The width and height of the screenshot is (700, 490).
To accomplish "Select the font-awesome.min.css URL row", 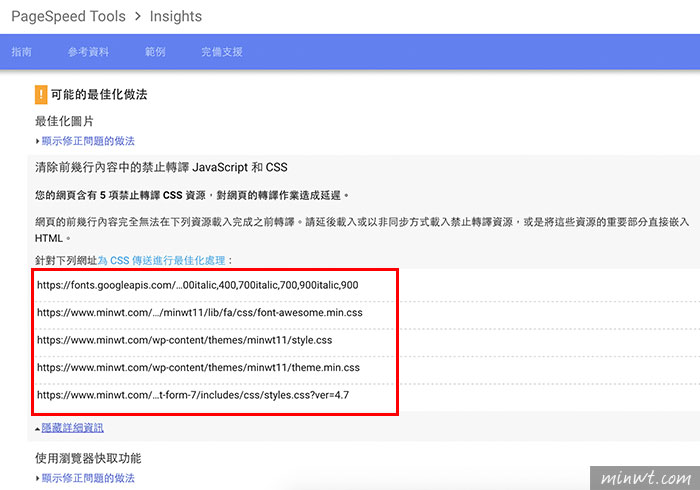I will point(200,313).
